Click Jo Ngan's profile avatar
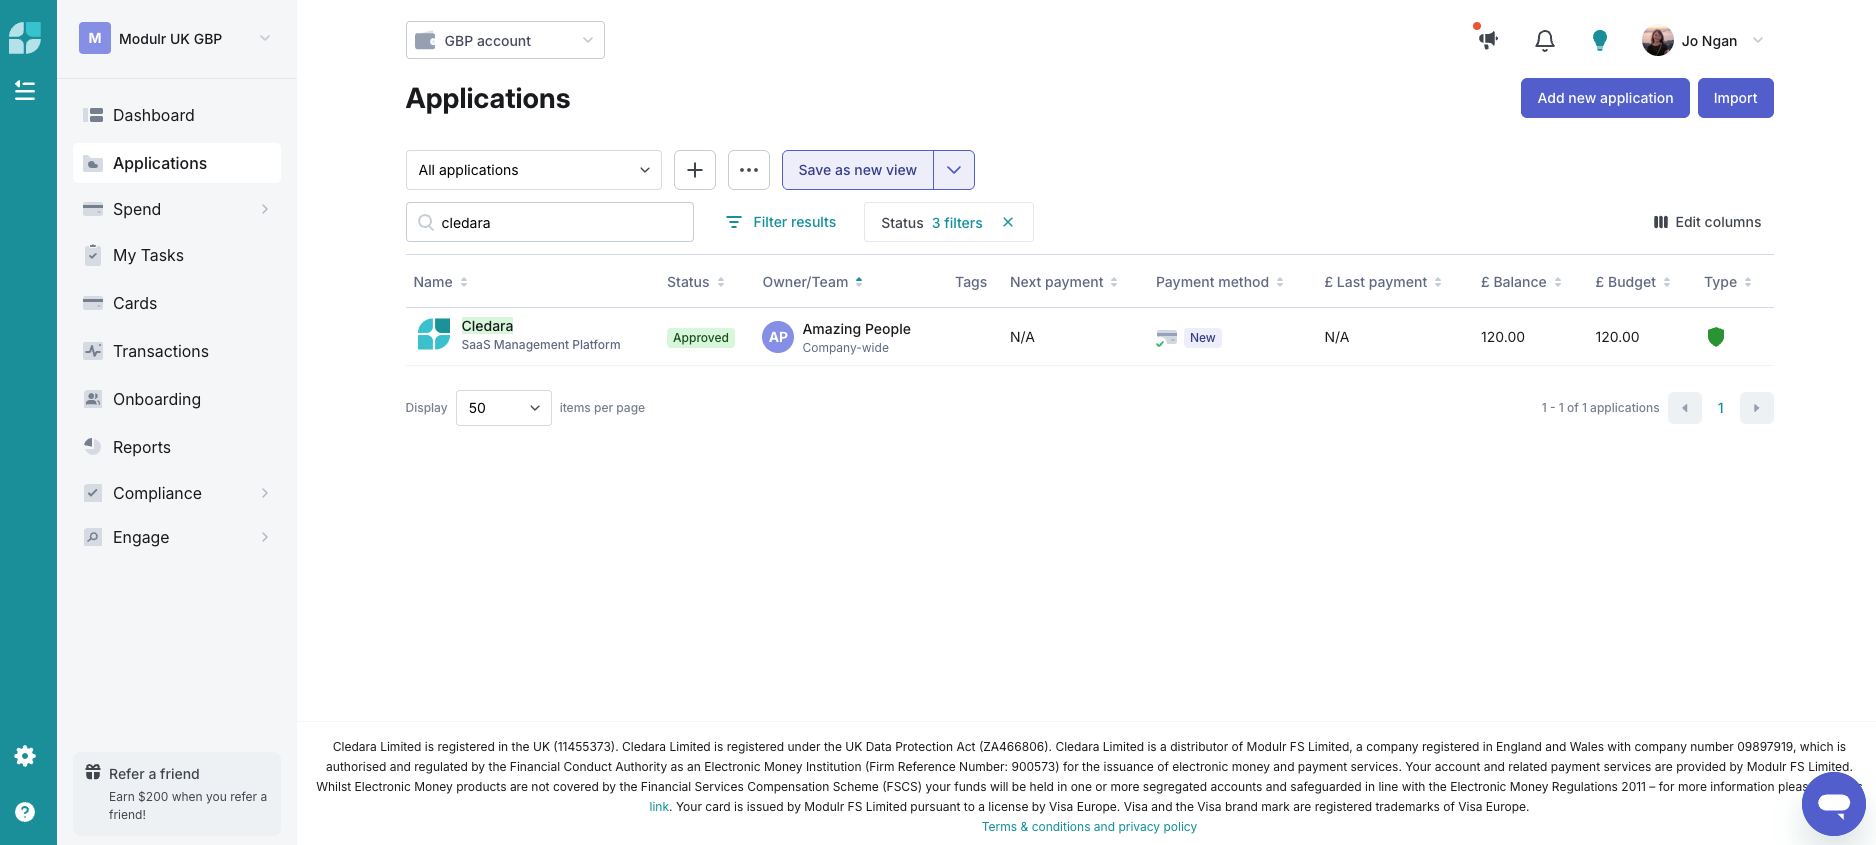 [1658, 40]
